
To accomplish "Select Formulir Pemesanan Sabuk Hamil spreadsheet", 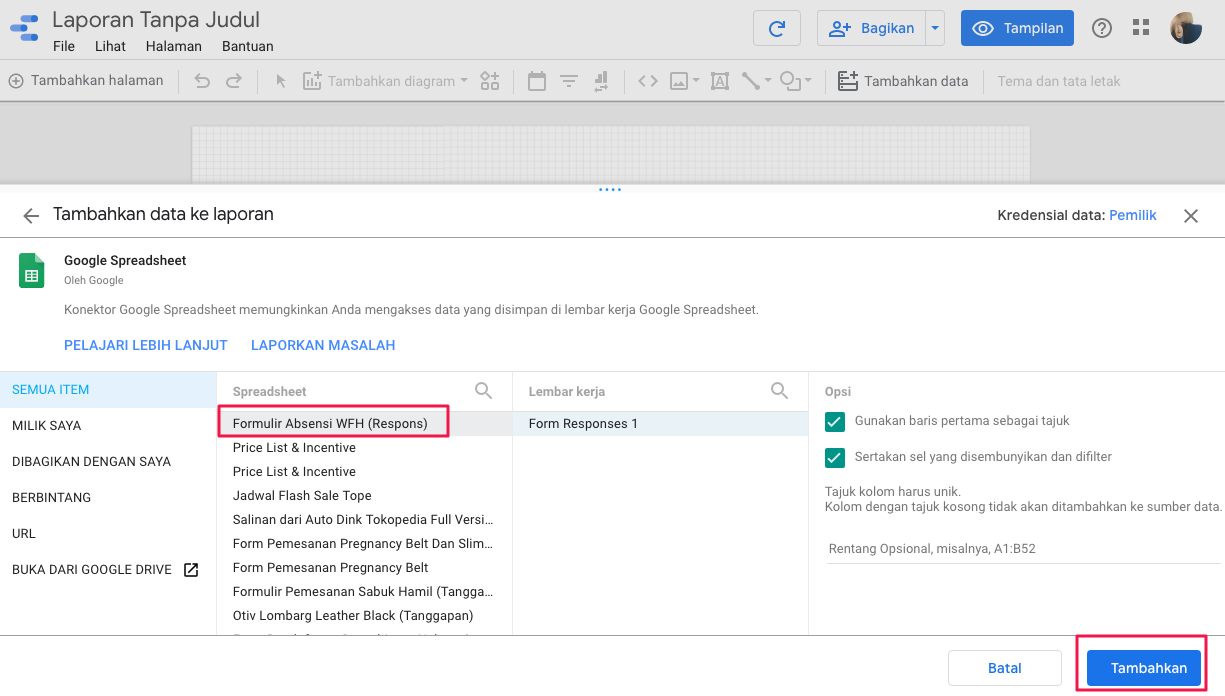I will click(364, 591).
